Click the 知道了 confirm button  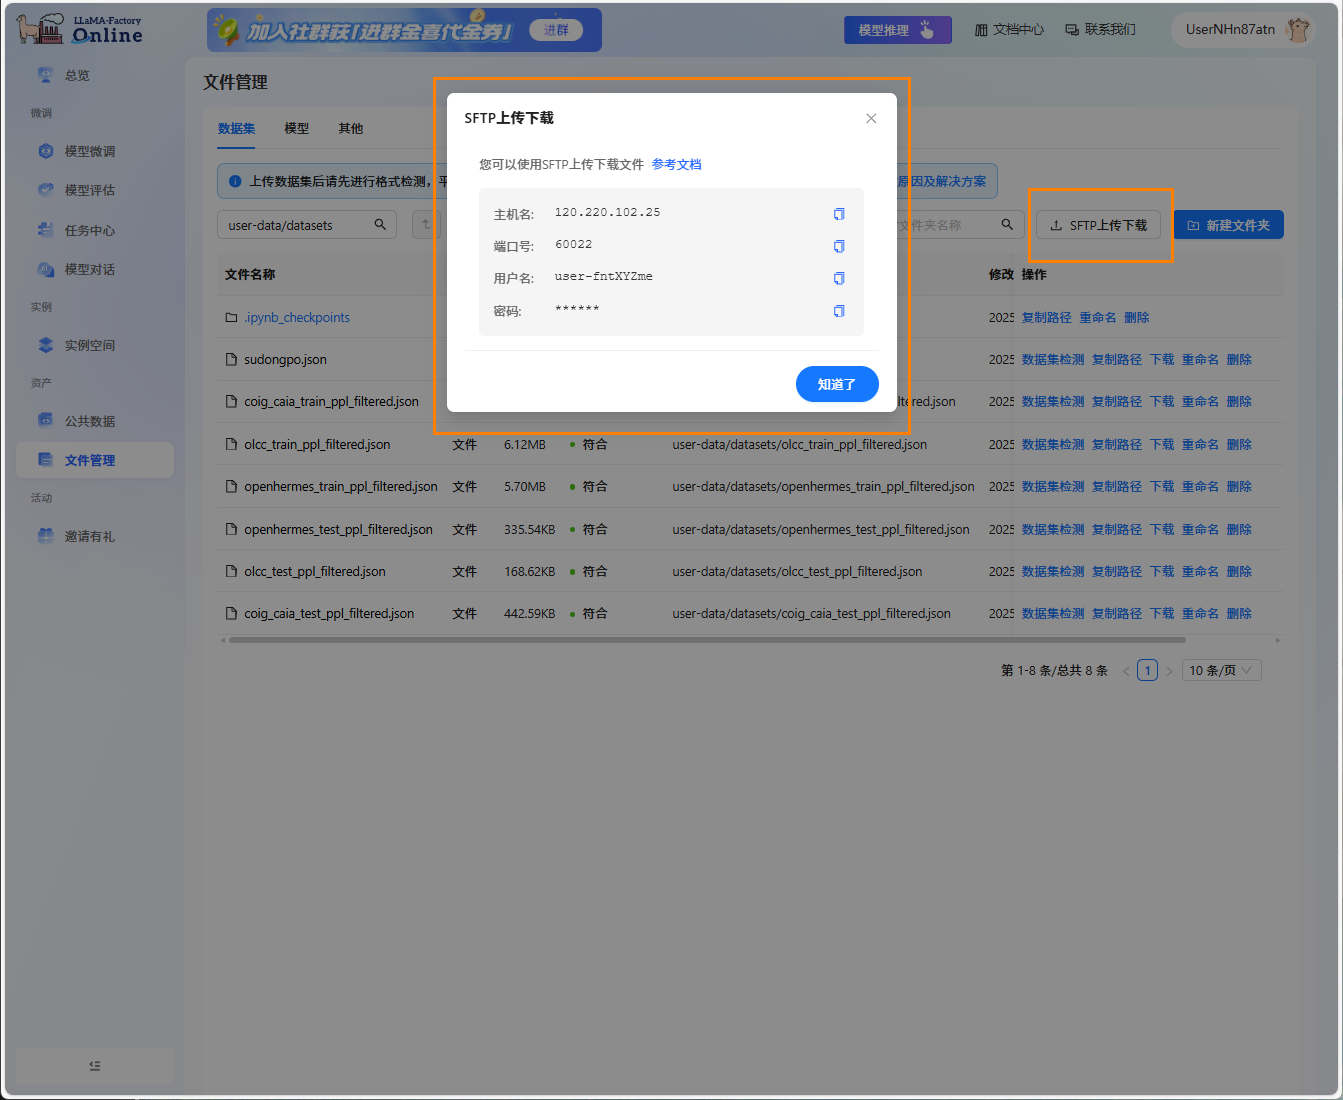[x=837, y=384]
